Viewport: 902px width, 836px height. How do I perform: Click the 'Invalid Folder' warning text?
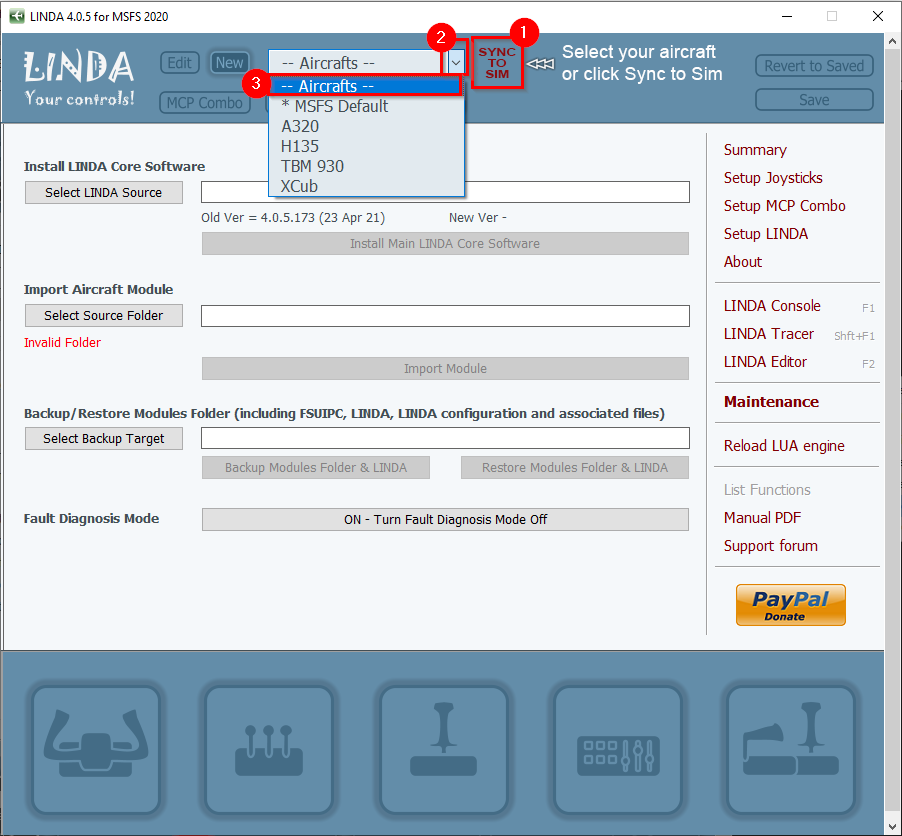tap(62, 342)
